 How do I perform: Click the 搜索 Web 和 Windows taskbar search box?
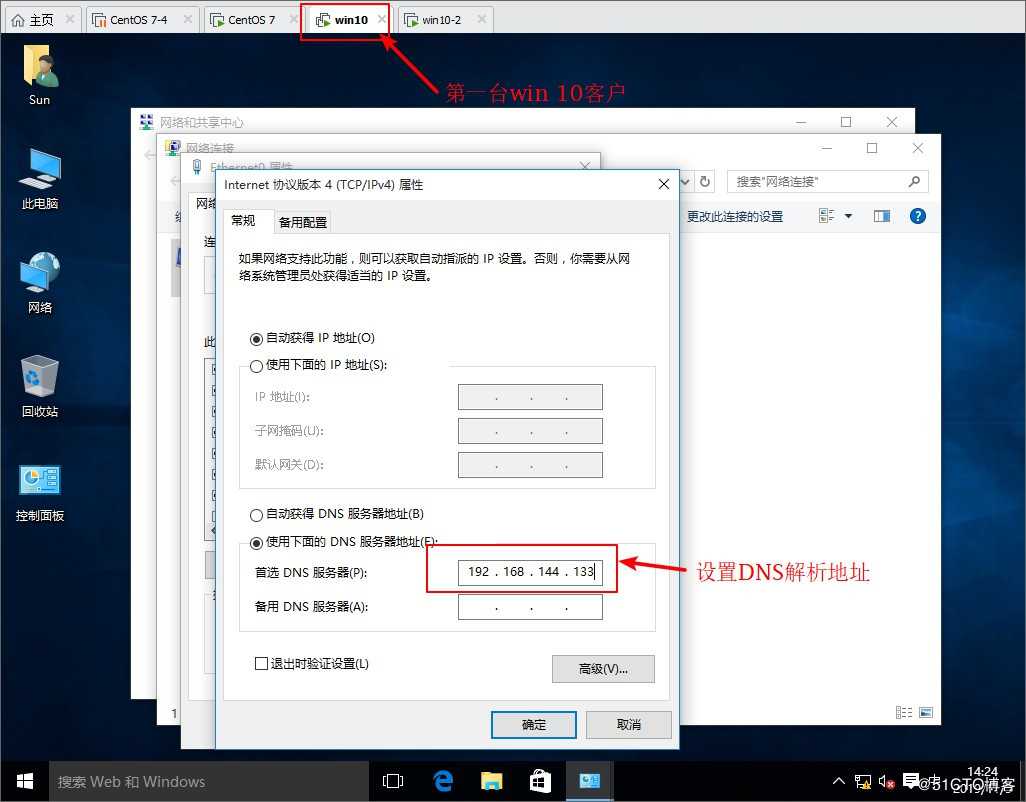209,781
